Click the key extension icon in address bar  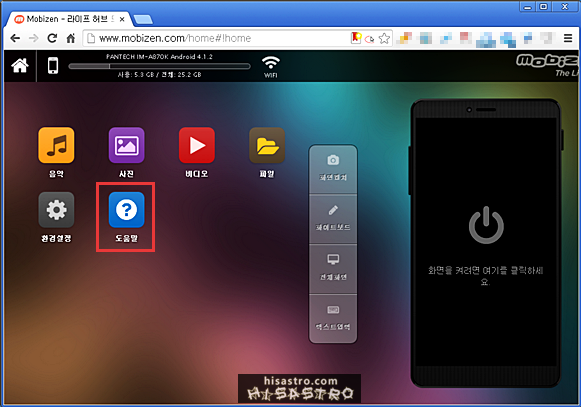click(369, 39)
